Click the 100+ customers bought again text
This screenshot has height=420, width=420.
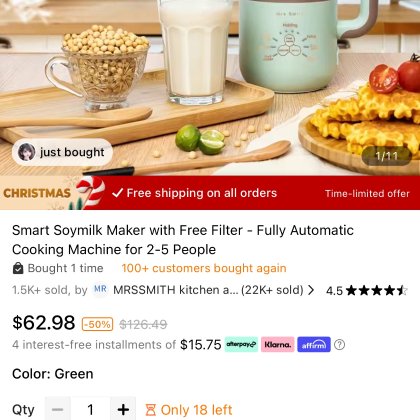(204, 268)
